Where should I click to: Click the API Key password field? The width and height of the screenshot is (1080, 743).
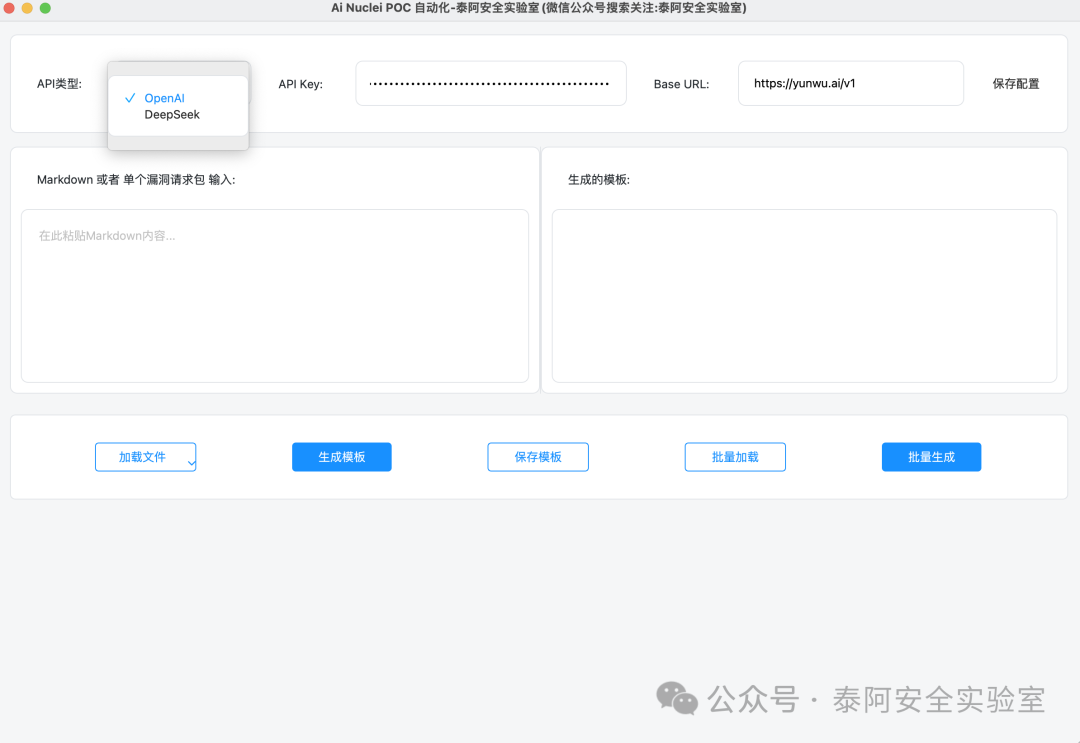[490, 83]
